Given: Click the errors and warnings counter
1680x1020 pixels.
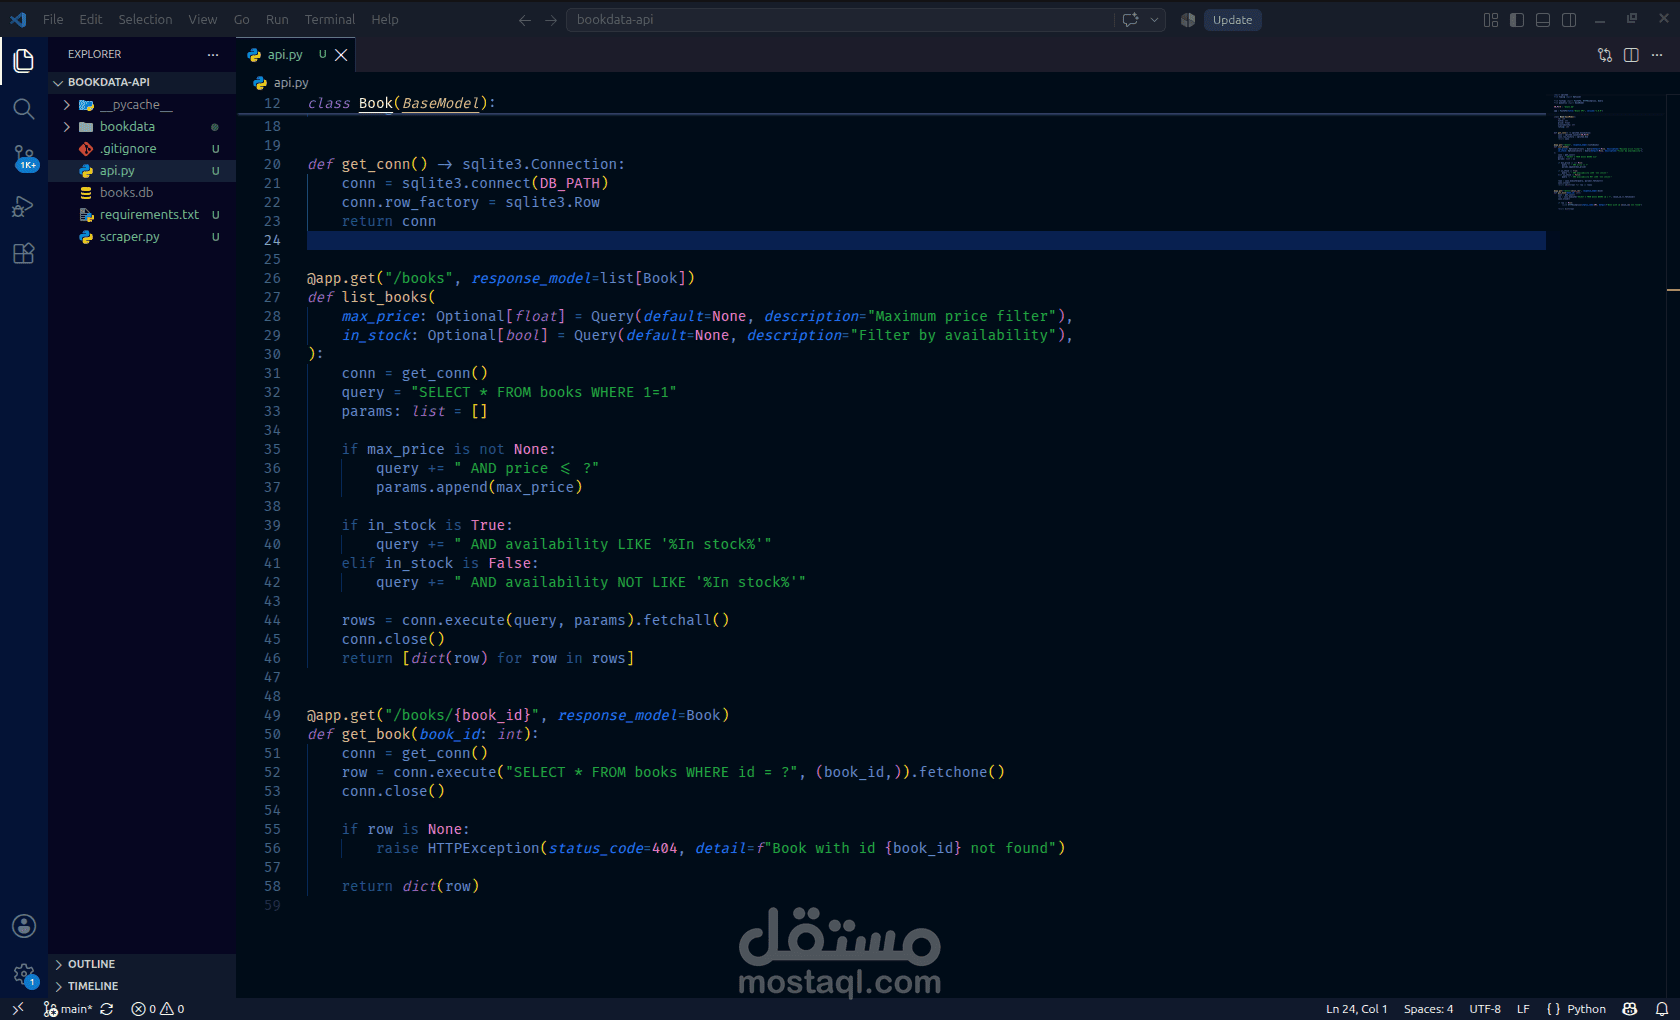Looking at the screenshot, I should (x=158, y=1009).
